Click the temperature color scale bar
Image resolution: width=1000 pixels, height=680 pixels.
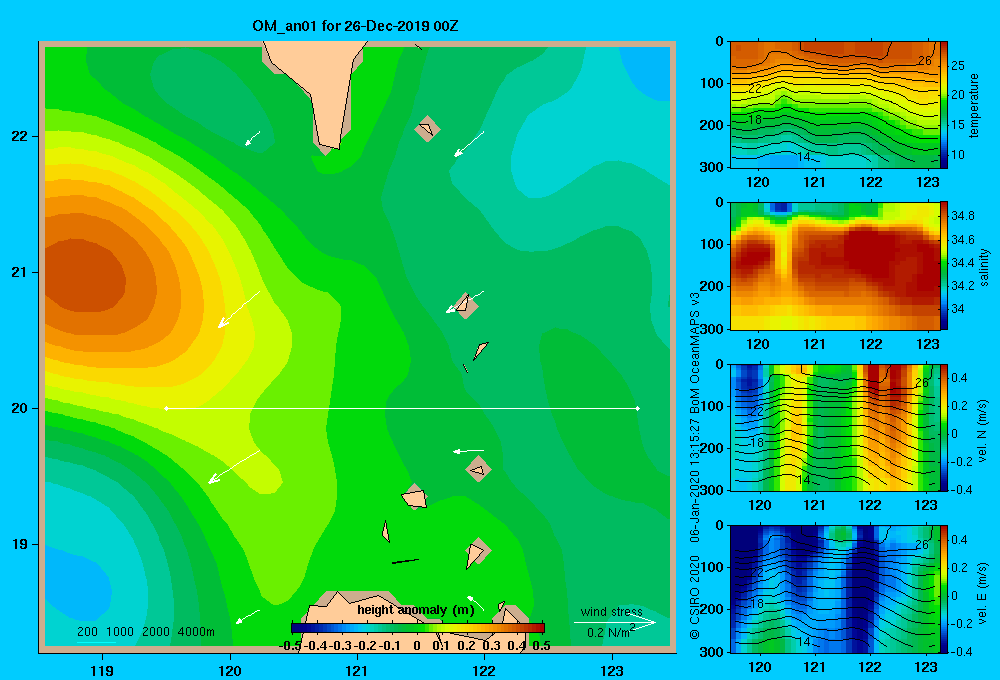tap(944, 105)
